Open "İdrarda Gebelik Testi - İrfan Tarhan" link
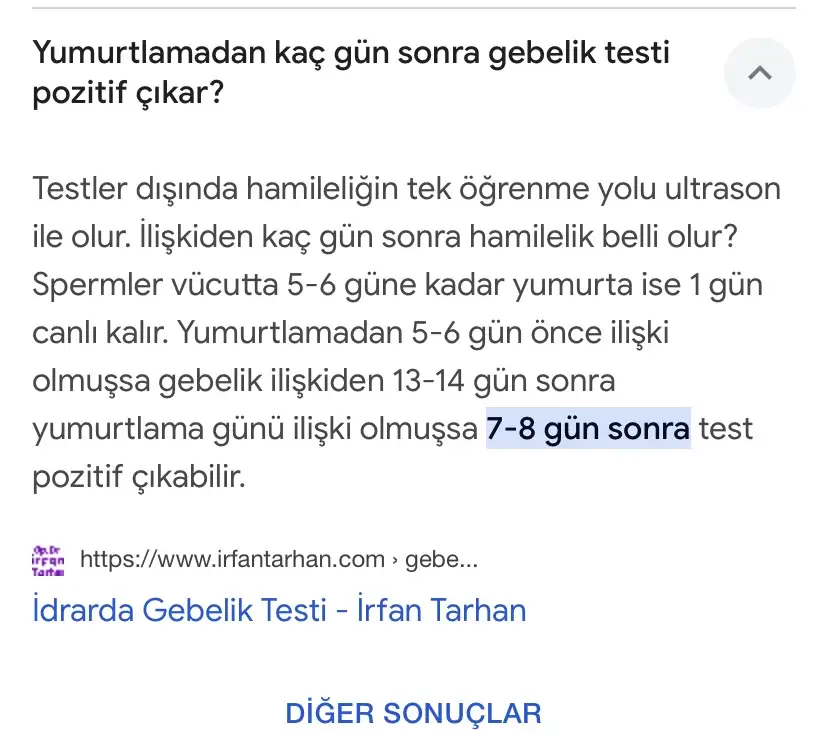The image size is (828, 755). pos(279,610)
